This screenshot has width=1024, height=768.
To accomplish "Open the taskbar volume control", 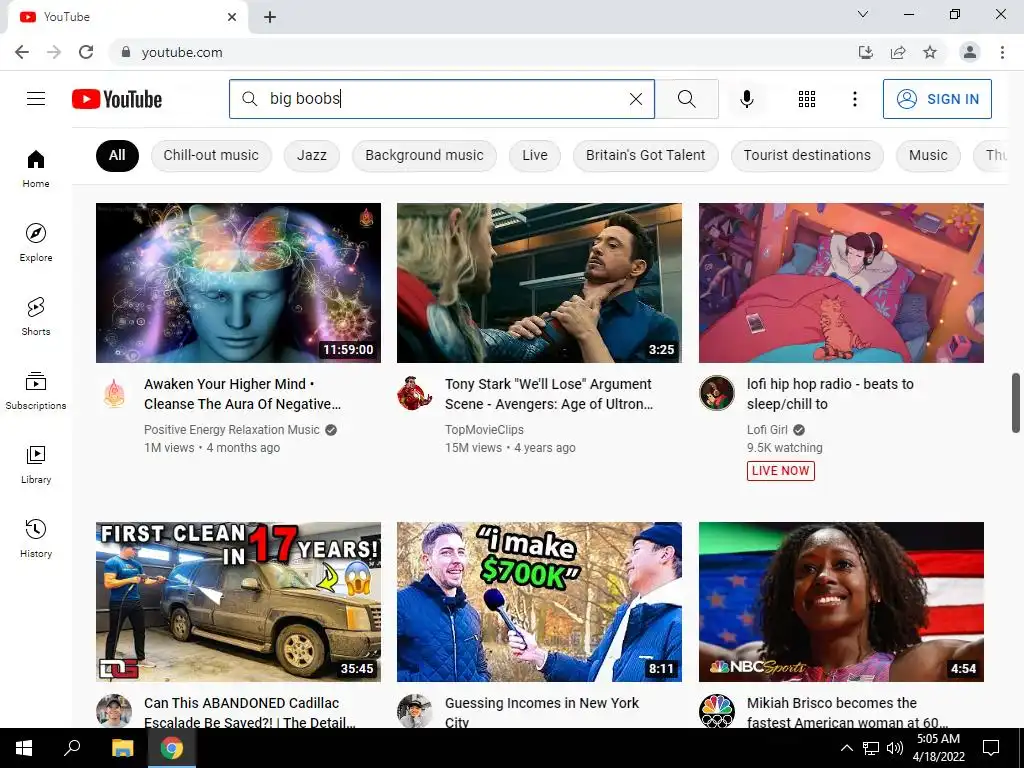I will (x=895, y=748).
